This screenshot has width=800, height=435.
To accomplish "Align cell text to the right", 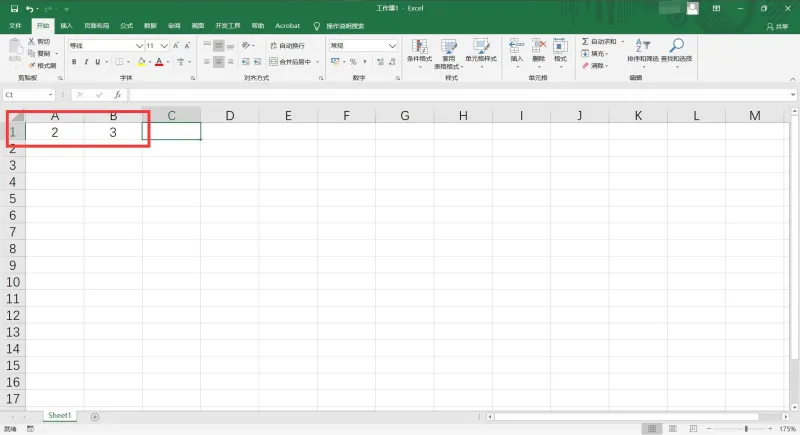I will coord(230,62).
